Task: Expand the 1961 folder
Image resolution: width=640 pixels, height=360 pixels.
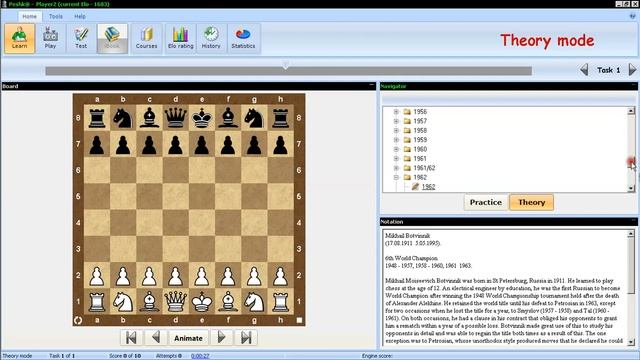Action: [396, 158]
